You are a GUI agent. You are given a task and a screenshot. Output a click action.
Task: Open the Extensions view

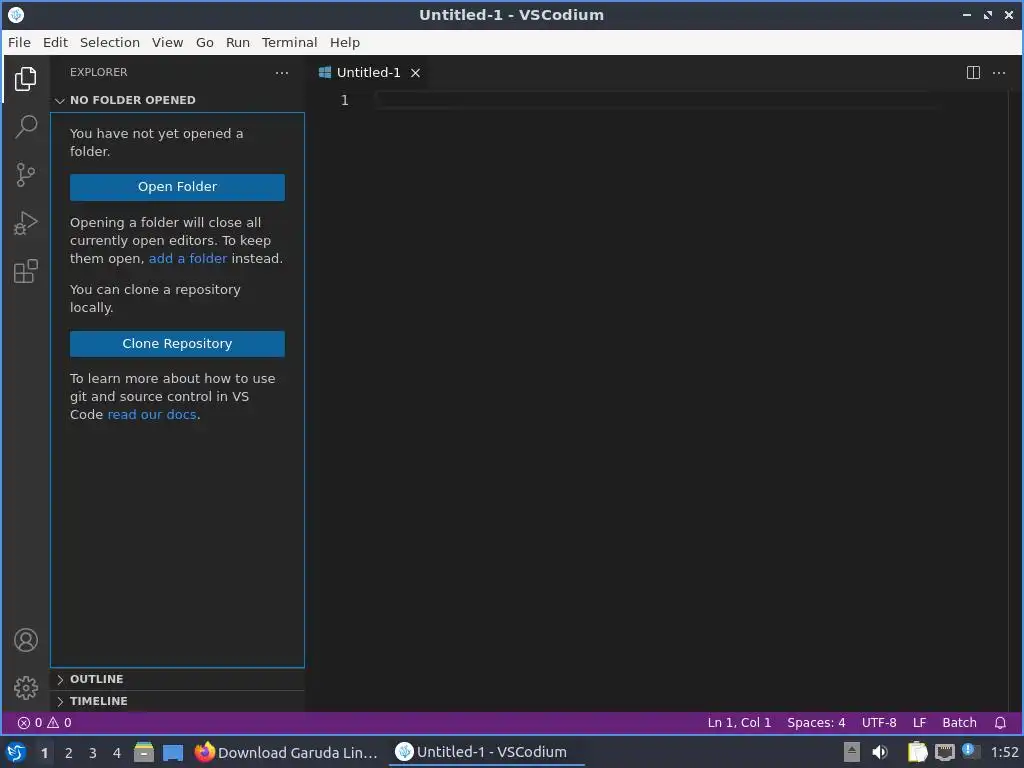pos(25,272)
